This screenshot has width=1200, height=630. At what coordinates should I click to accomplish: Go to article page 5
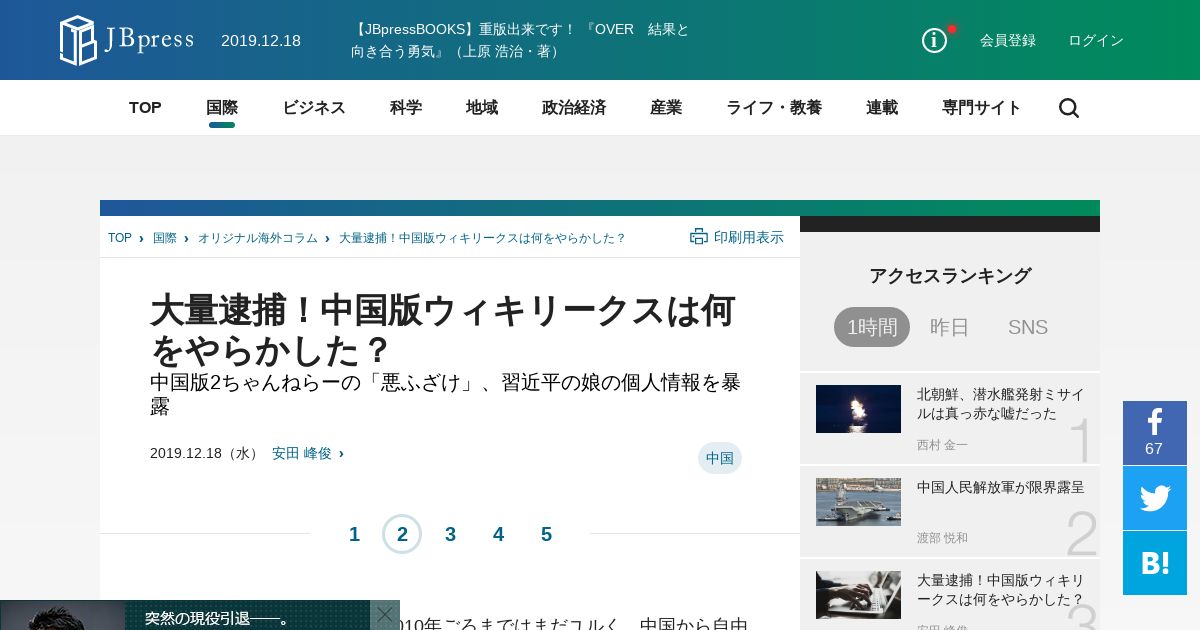coord(546,534)
